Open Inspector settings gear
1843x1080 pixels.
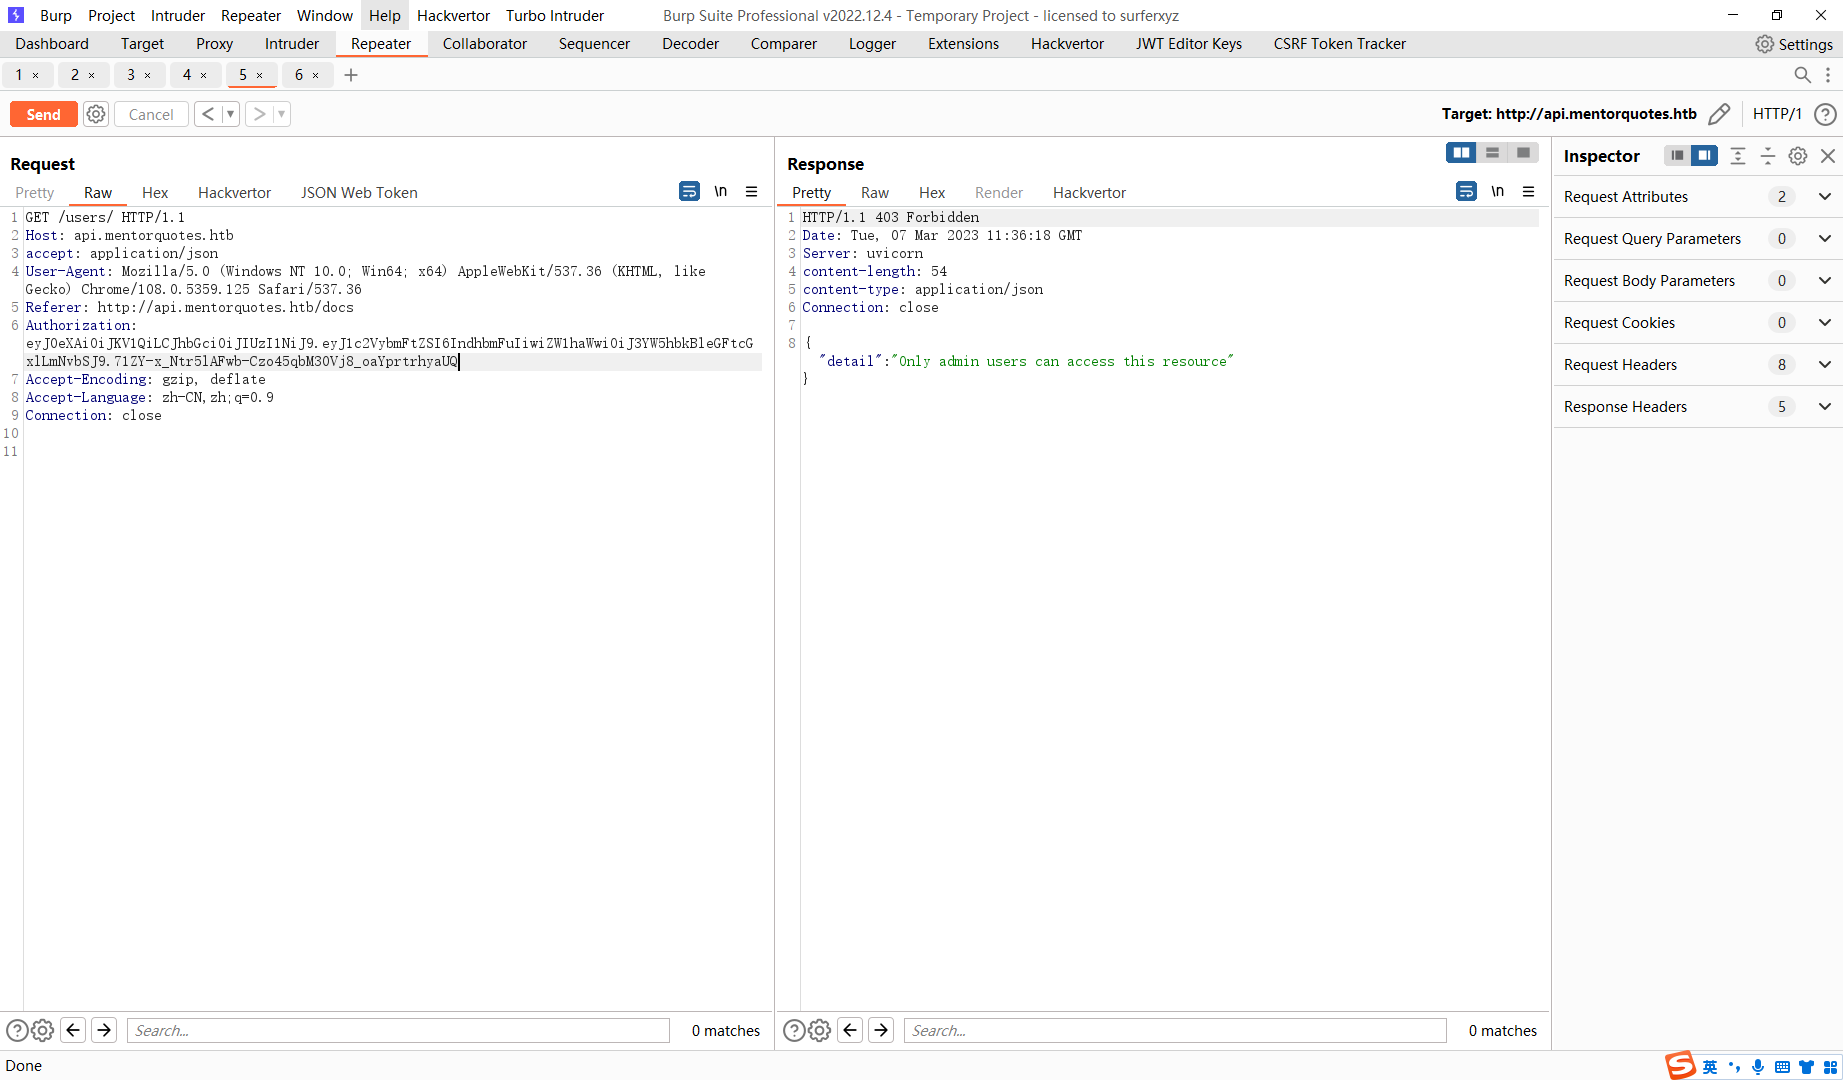tap(1798, 155)
